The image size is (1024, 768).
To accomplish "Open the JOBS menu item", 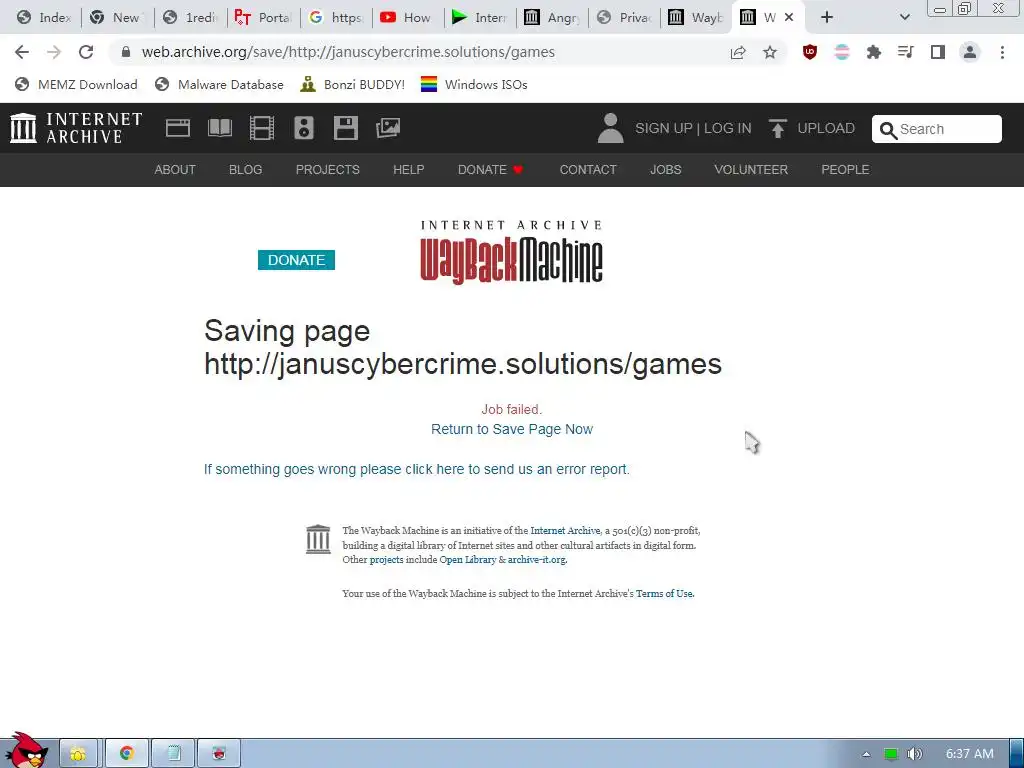I will pyautogui.click(x=665, y=170).
